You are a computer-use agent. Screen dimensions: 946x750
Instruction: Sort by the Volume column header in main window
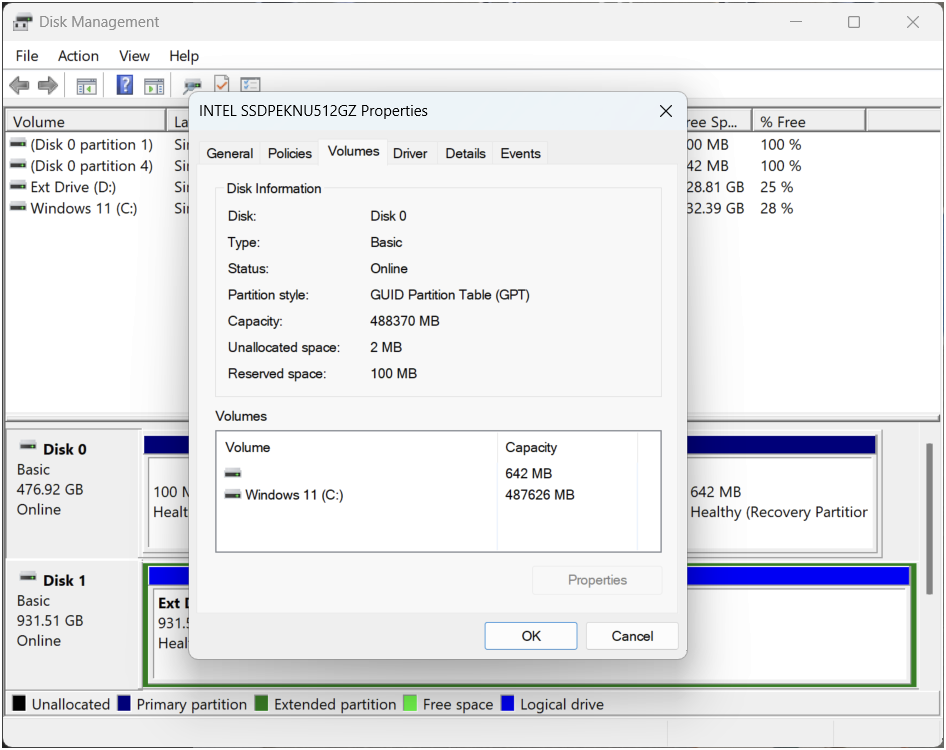click(x=86, y=122)
